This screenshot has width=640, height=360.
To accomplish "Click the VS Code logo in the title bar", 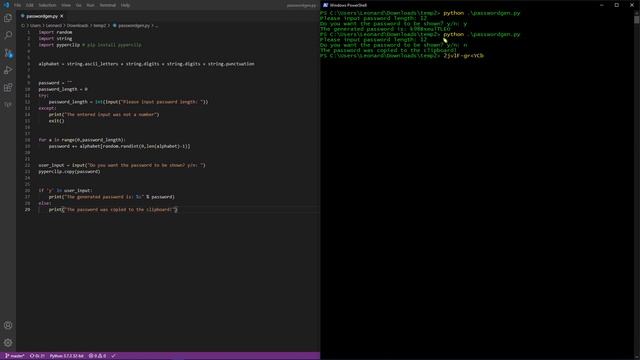I will 6,5.
